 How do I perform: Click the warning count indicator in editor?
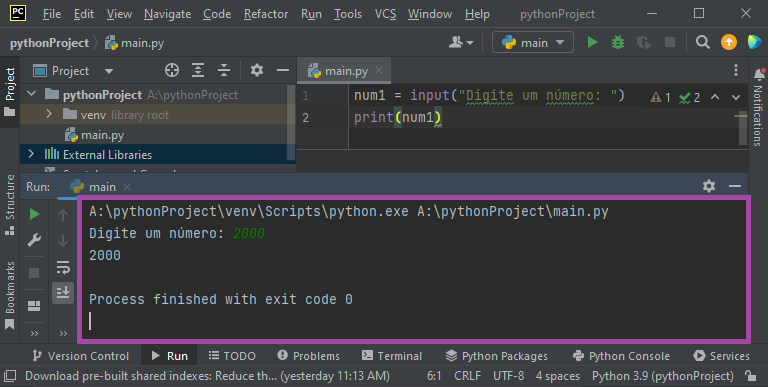tap(660, 97)
